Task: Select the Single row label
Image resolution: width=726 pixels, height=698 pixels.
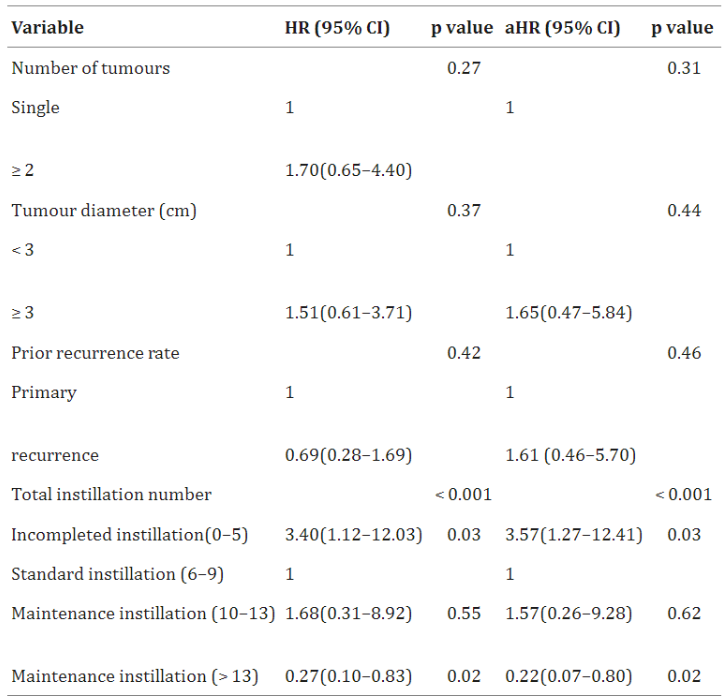Action: (36, 108)
